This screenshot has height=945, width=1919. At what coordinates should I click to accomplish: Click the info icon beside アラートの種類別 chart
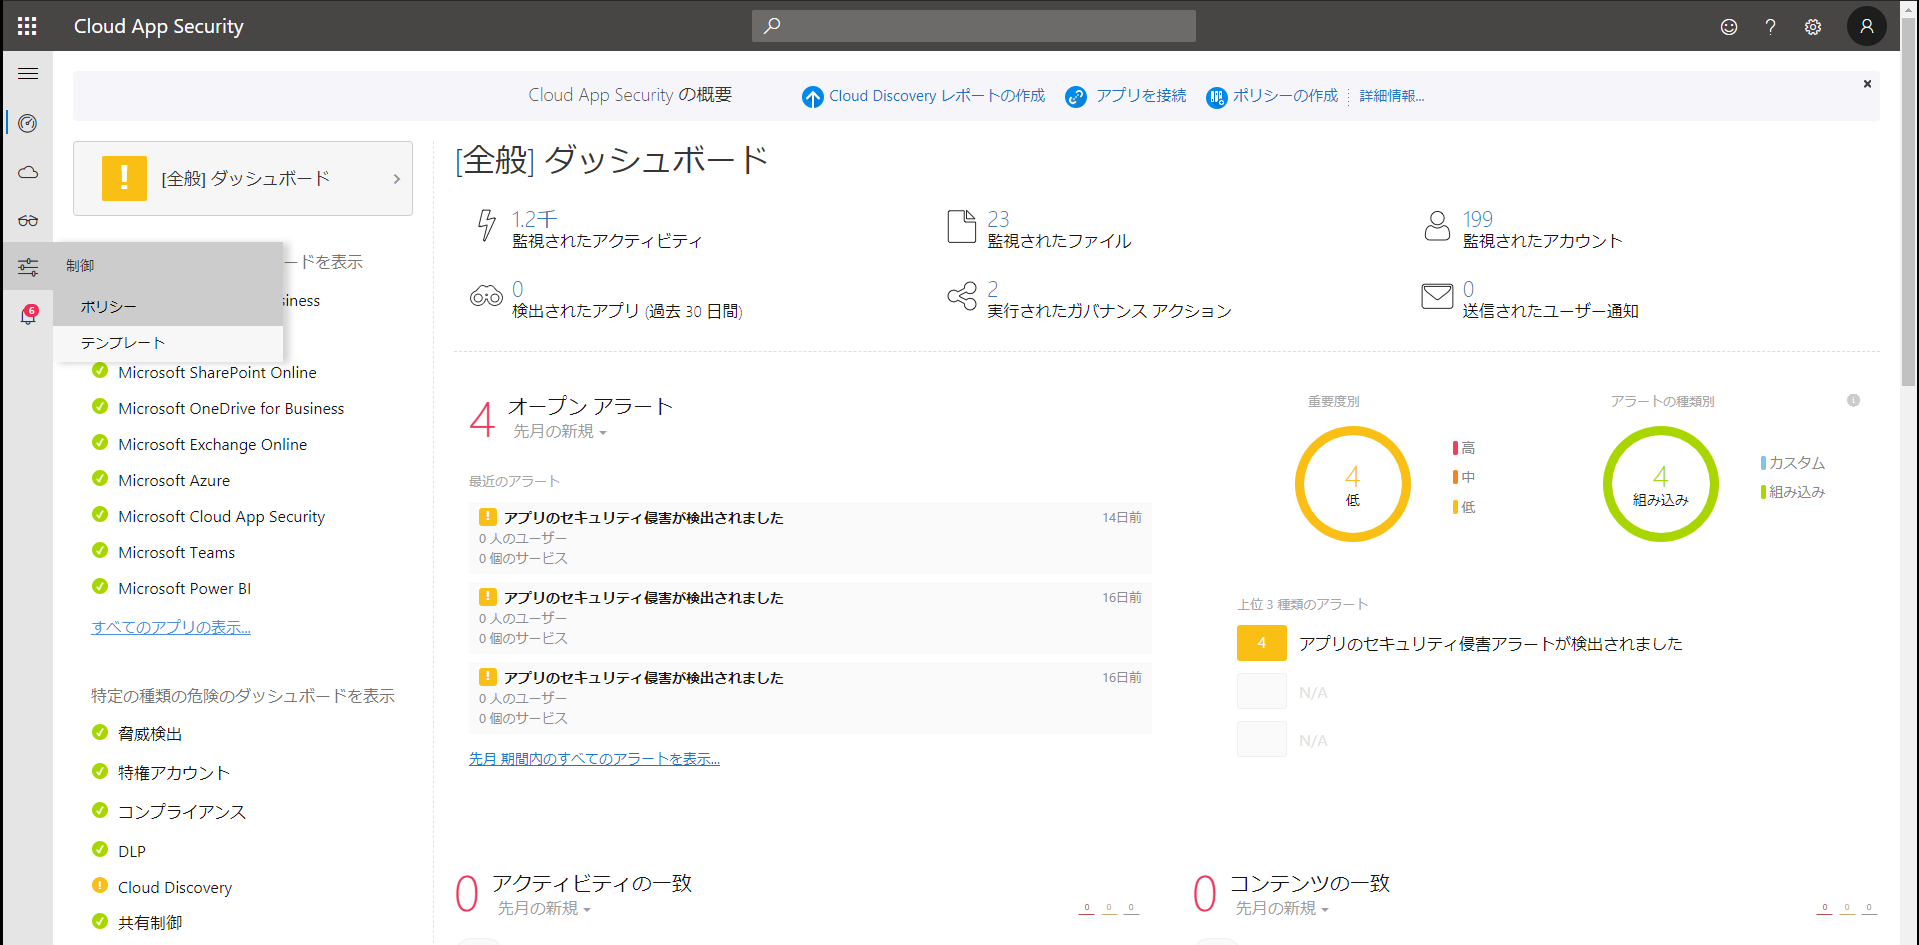1852,400
